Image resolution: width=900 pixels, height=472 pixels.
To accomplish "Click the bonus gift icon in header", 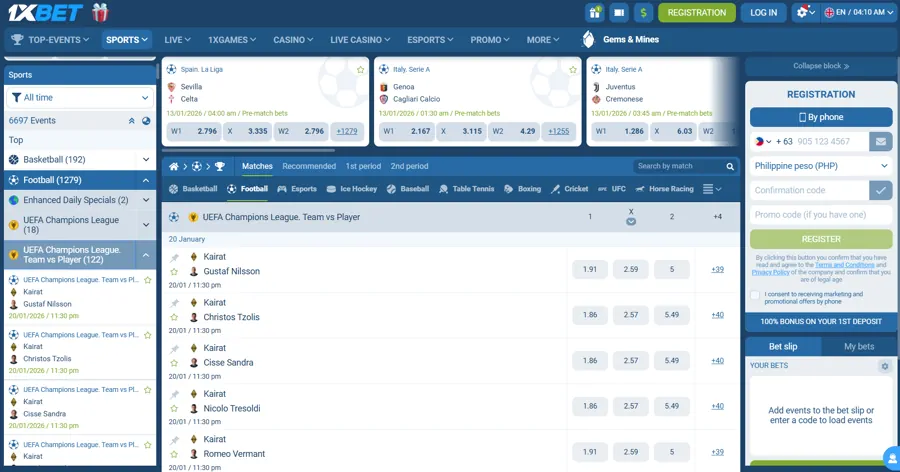I will [x=595, y=12].
